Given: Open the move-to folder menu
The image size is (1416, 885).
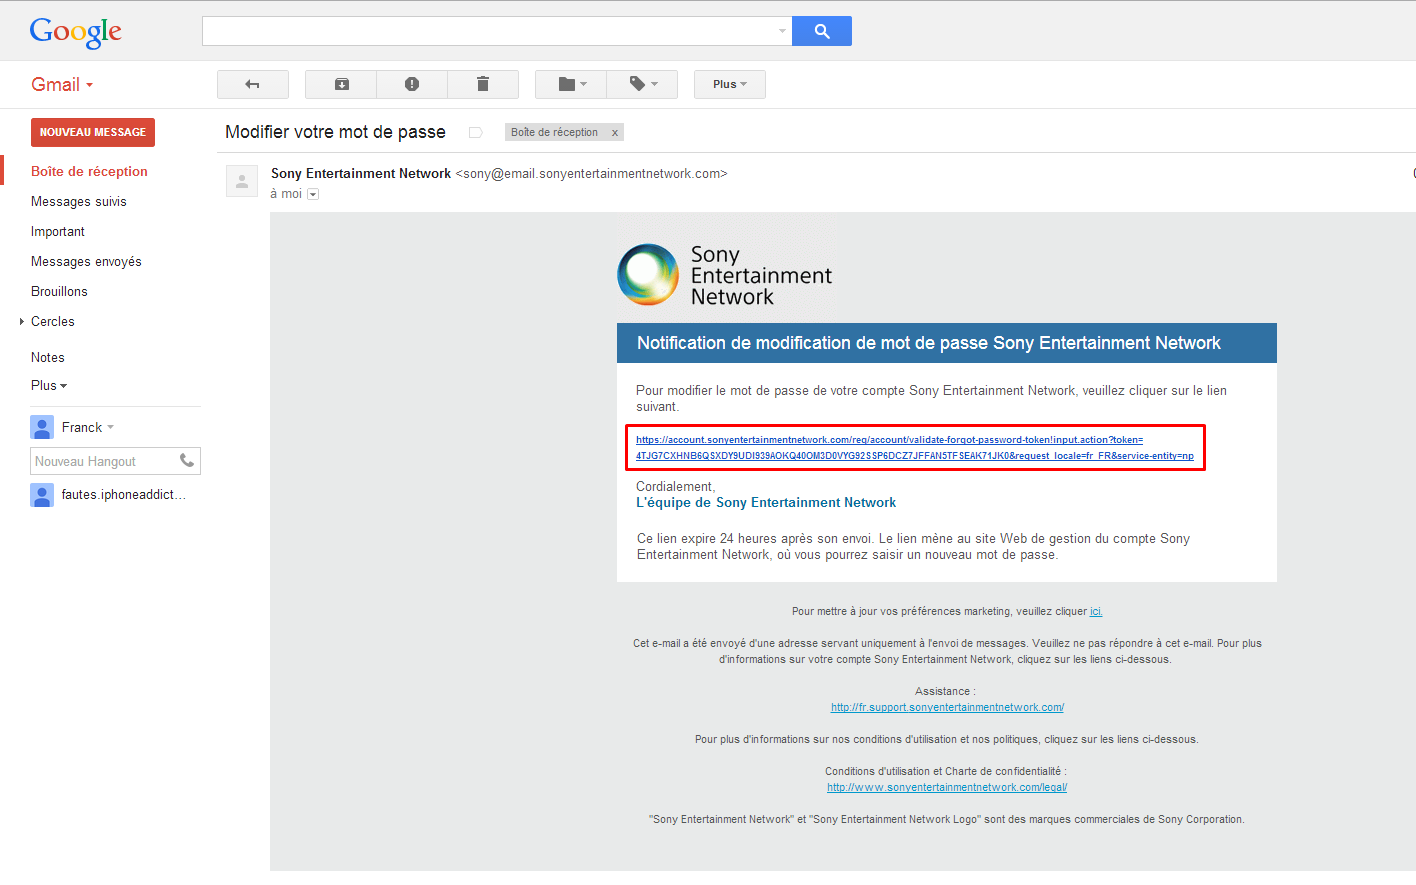Looking at the screenshot, I should [571, 84].
